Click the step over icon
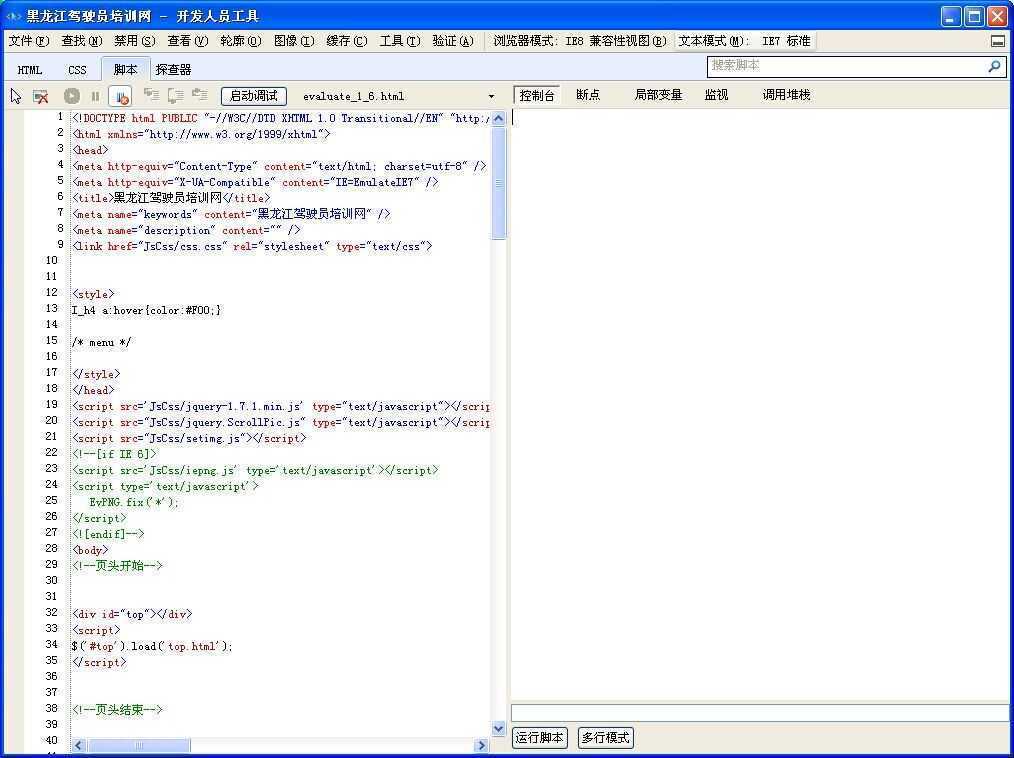 (175, 96)
